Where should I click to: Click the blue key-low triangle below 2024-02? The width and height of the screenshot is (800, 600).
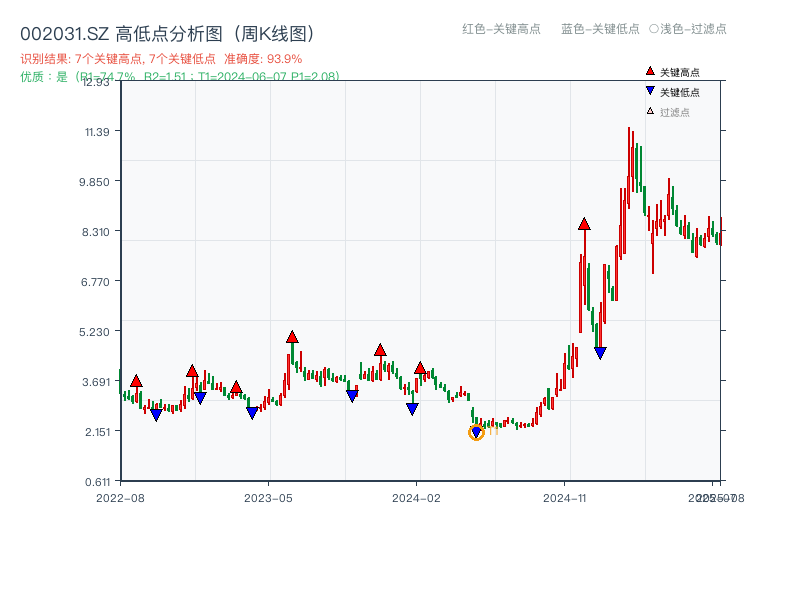[411, 407]
